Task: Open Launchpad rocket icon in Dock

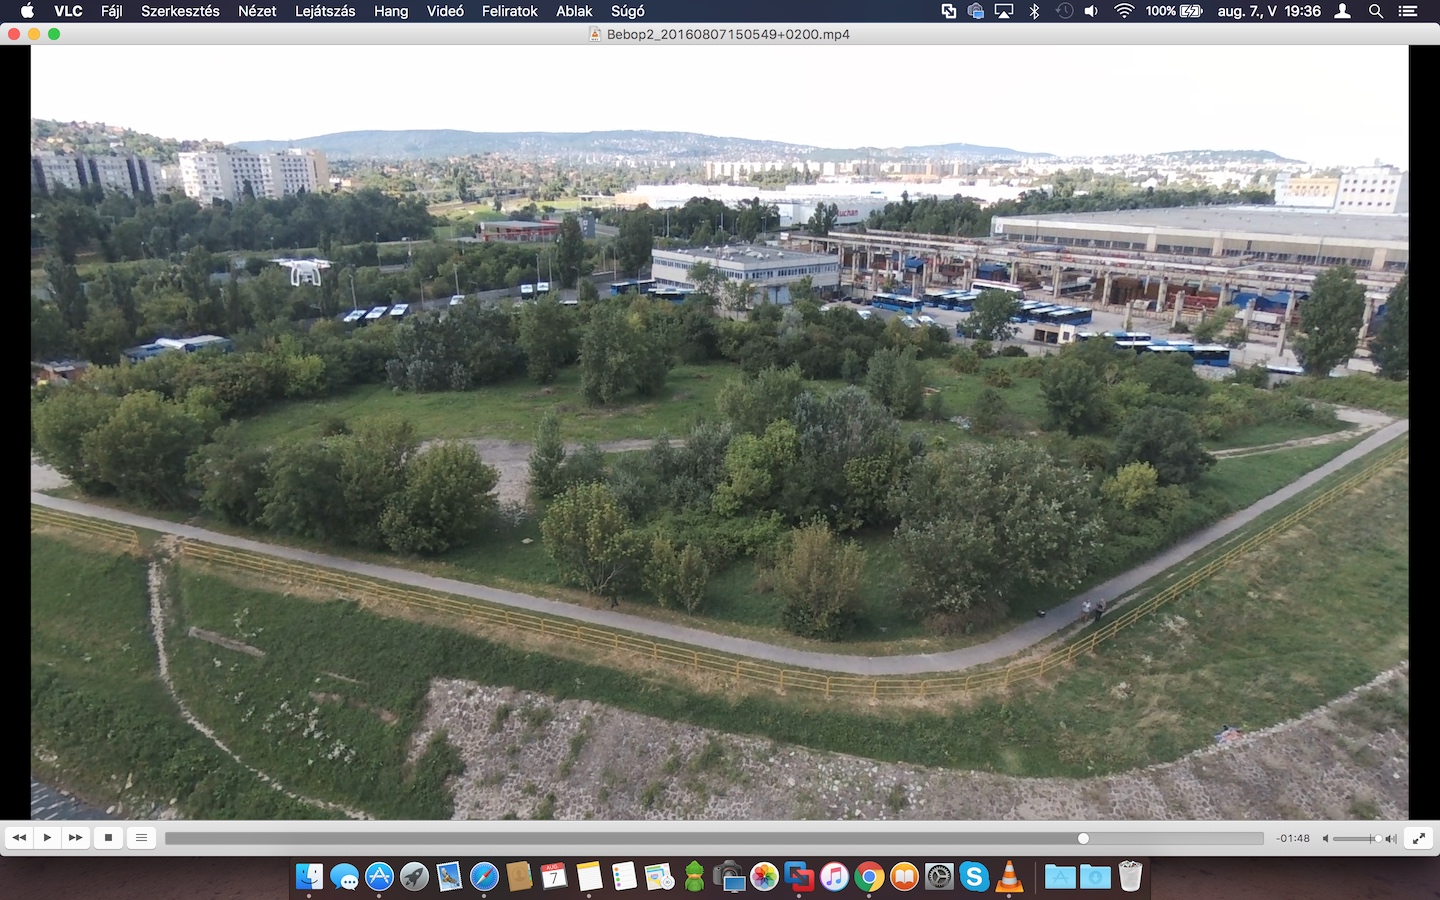Action: coord(414,877)
